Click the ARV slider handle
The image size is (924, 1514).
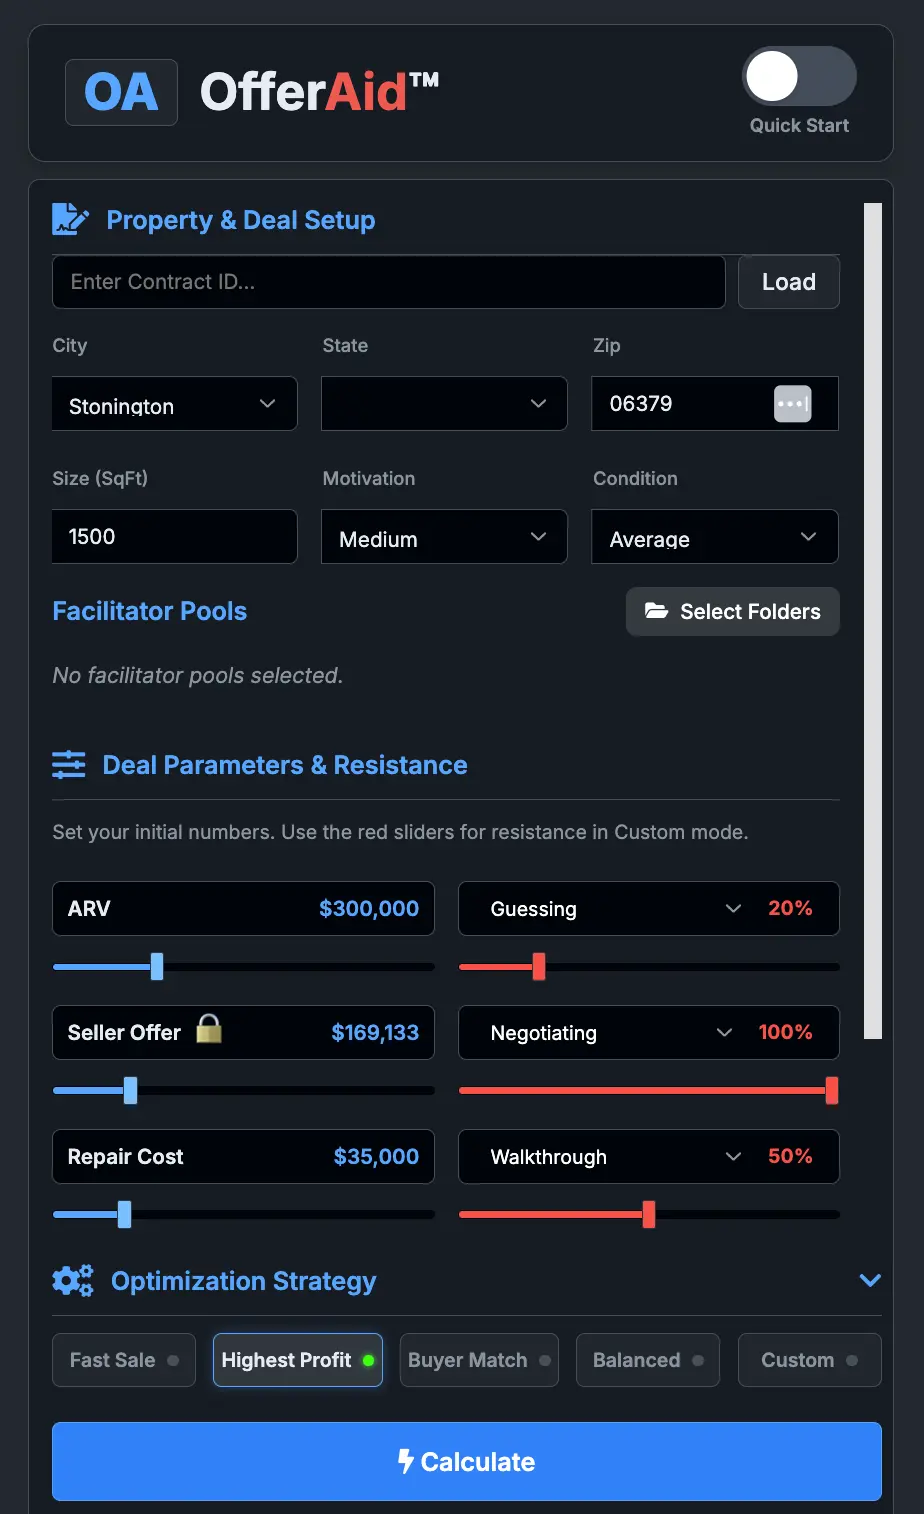[156, 966]
